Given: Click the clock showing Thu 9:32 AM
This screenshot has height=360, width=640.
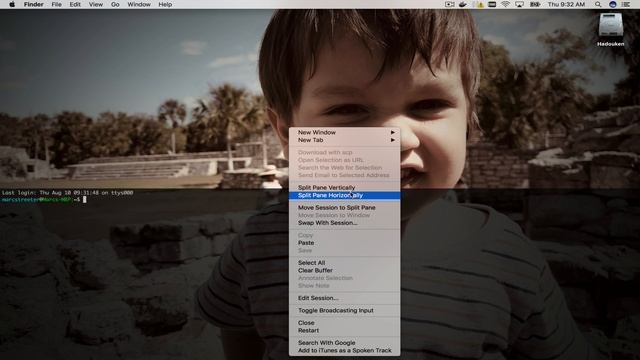Looking at the screenshot, I should [x=566, y=4].
